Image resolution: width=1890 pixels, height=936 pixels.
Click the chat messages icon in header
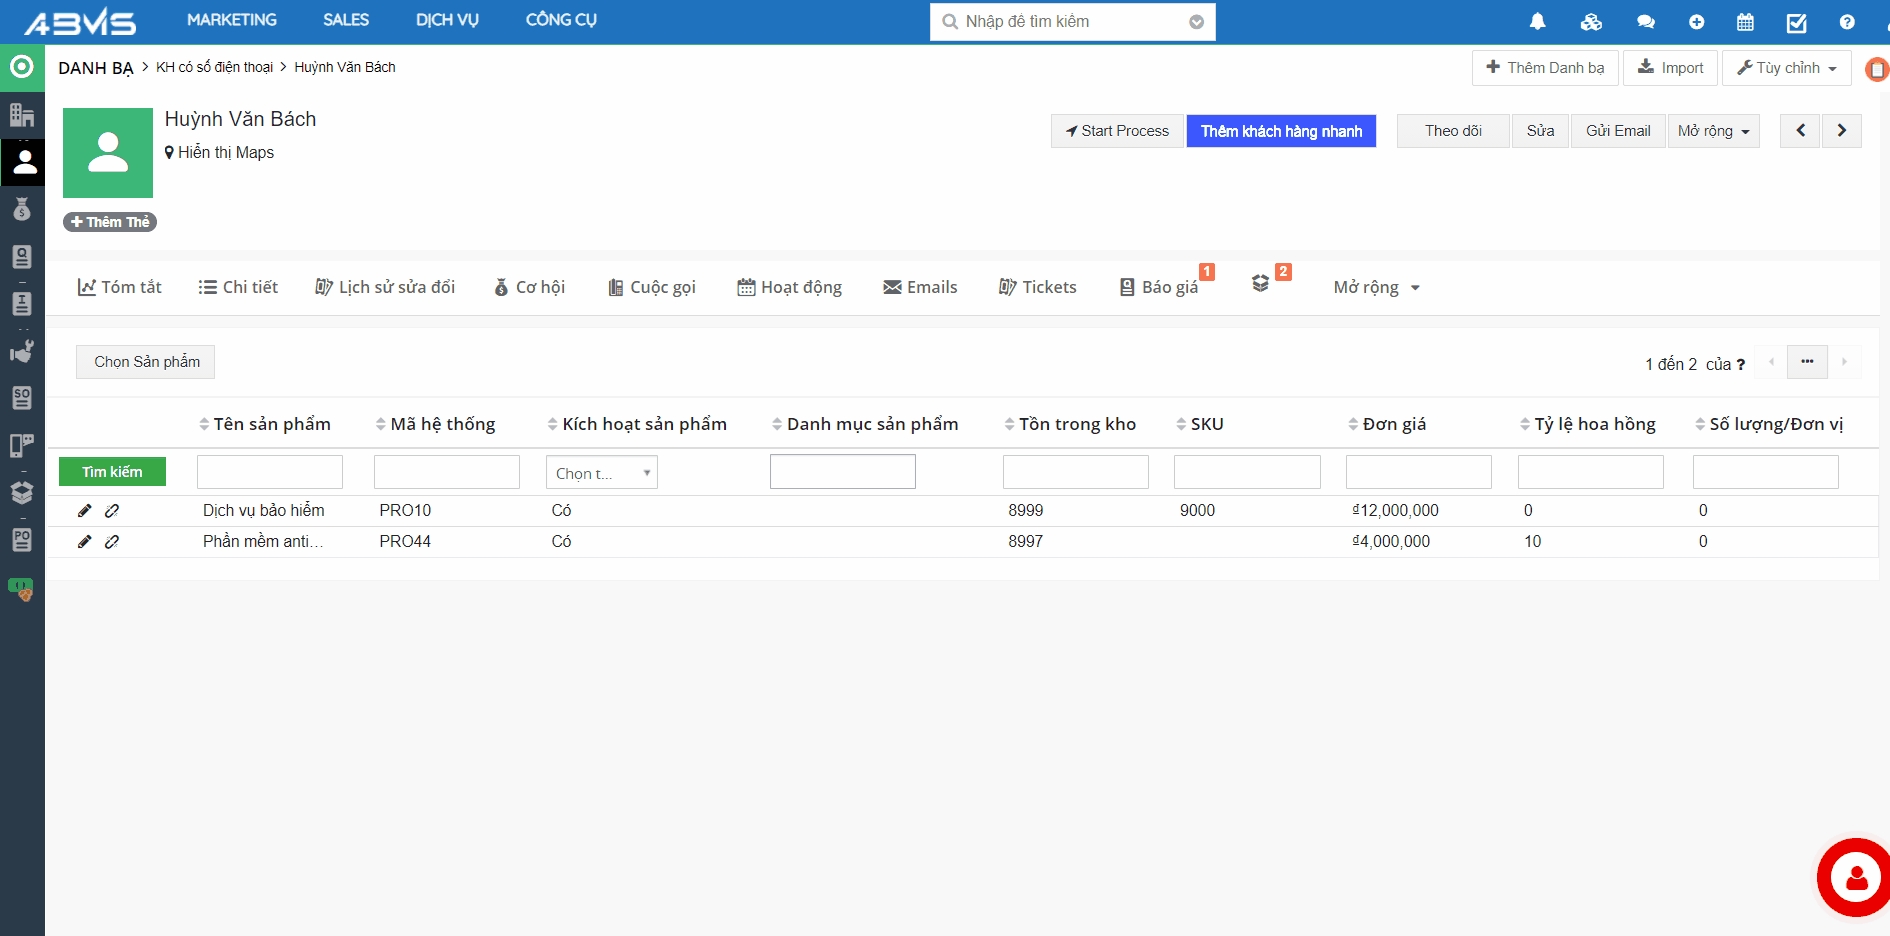[x=1645, y=22]
